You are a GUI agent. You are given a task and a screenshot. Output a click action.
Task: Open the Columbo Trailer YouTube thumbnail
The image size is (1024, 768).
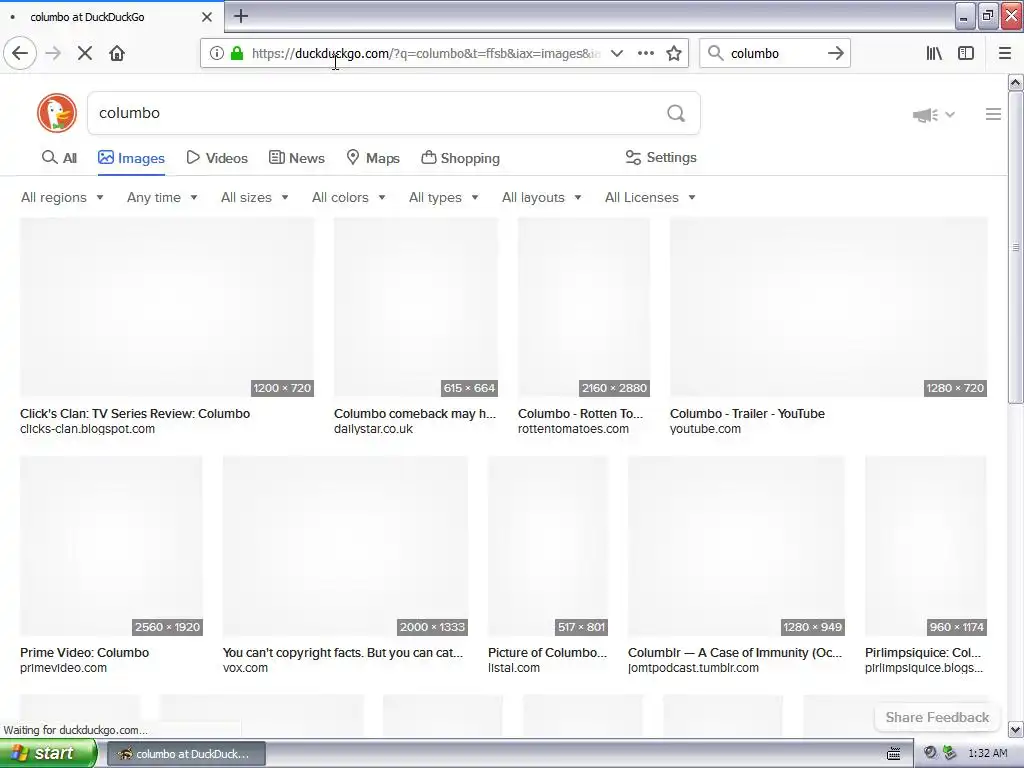tap(829, 307)
